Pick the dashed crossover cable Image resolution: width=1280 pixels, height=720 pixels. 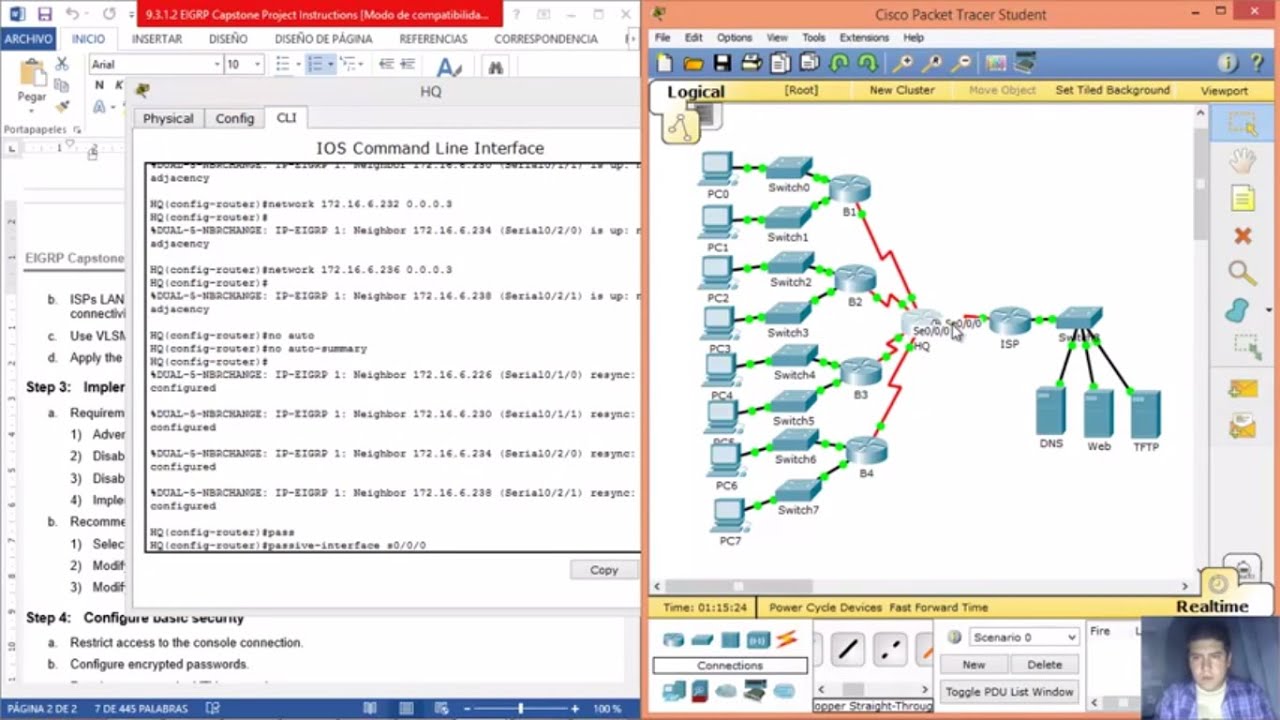890,650
